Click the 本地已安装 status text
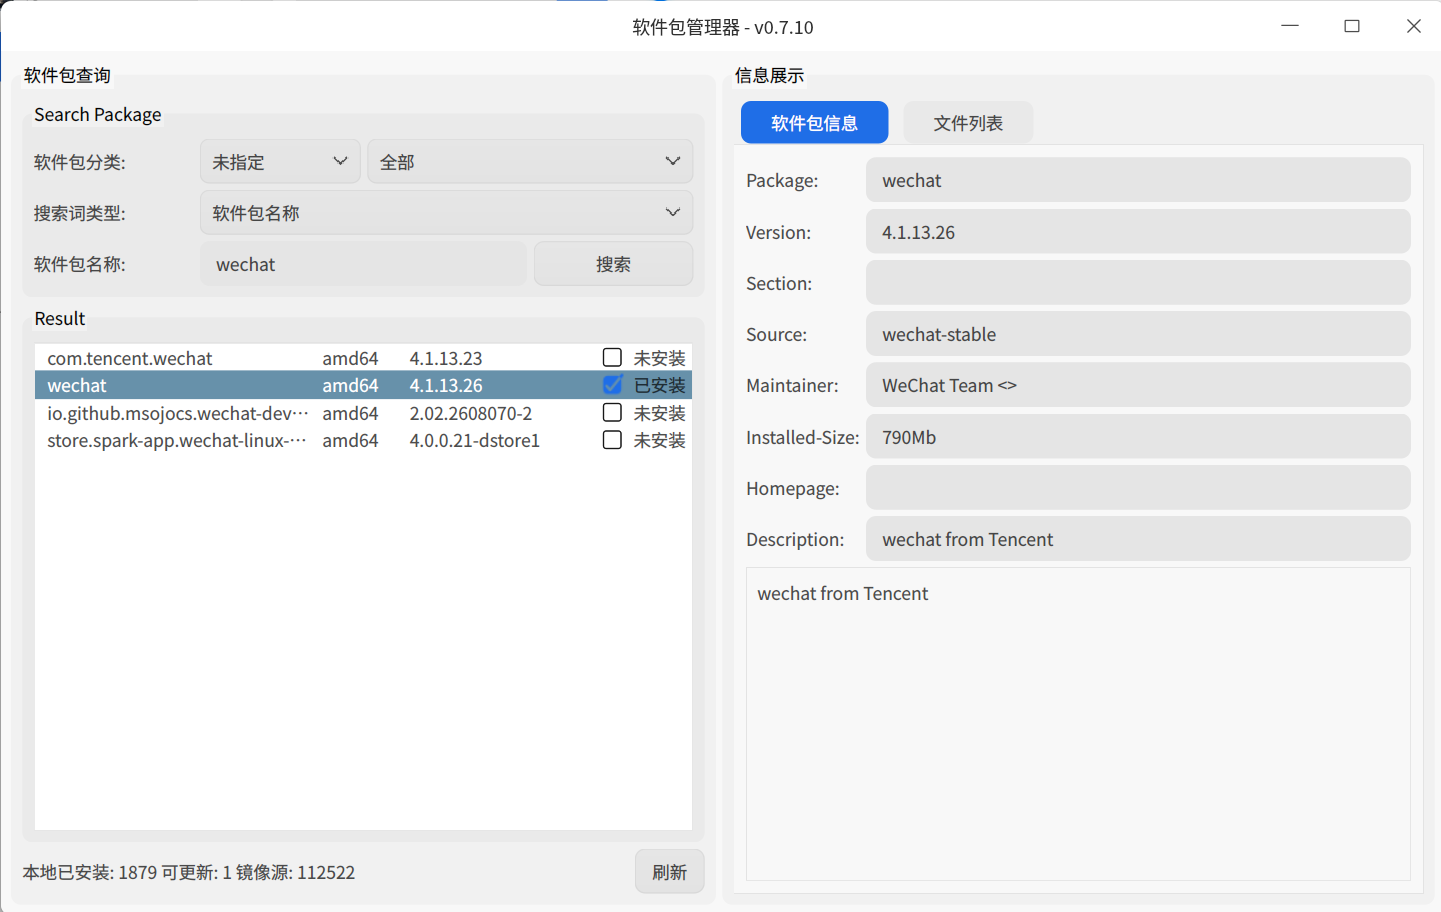This screenshot has height=912, width=1441. 189,872
